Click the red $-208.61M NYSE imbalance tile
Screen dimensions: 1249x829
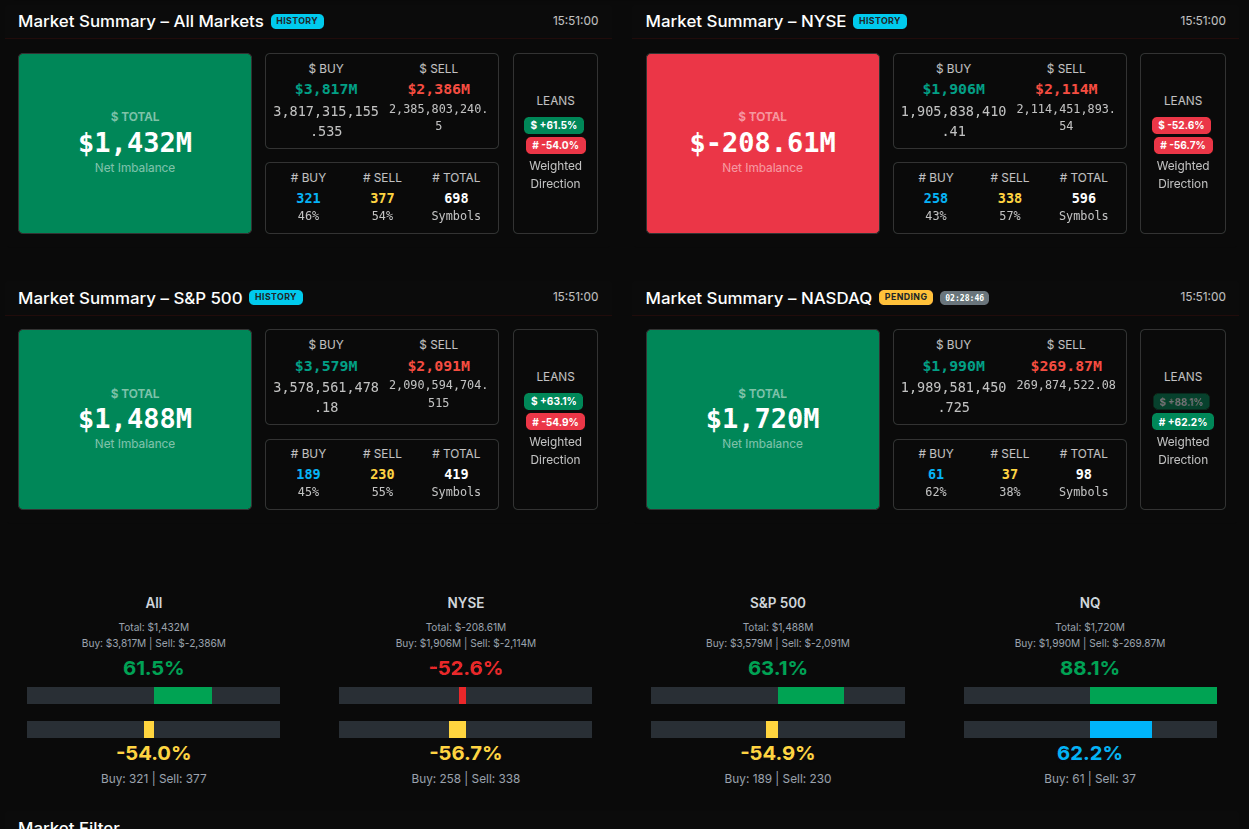[x=762, y=143]
